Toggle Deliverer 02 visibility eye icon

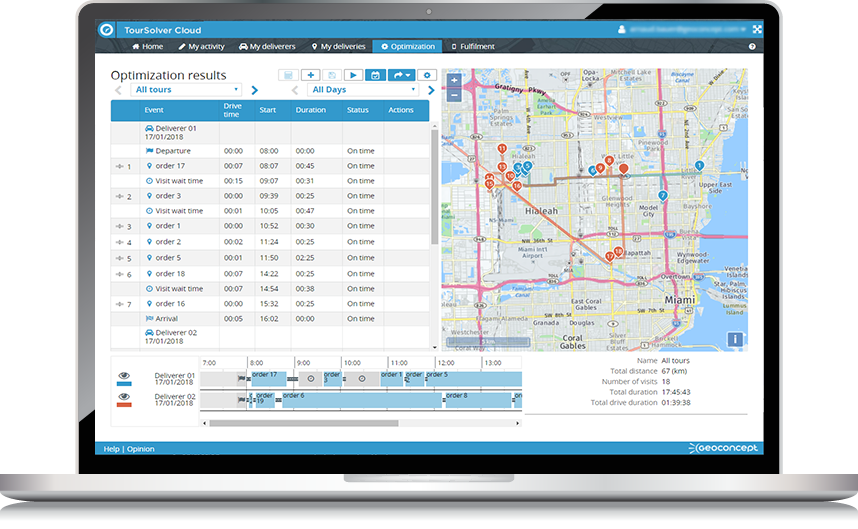tap(124, 396)
